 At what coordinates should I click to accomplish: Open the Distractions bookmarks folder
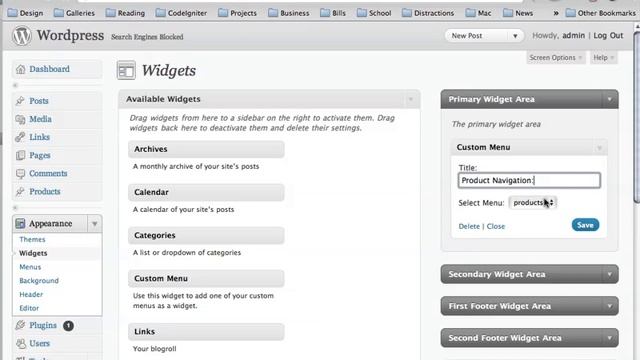(x=428, y=13)
